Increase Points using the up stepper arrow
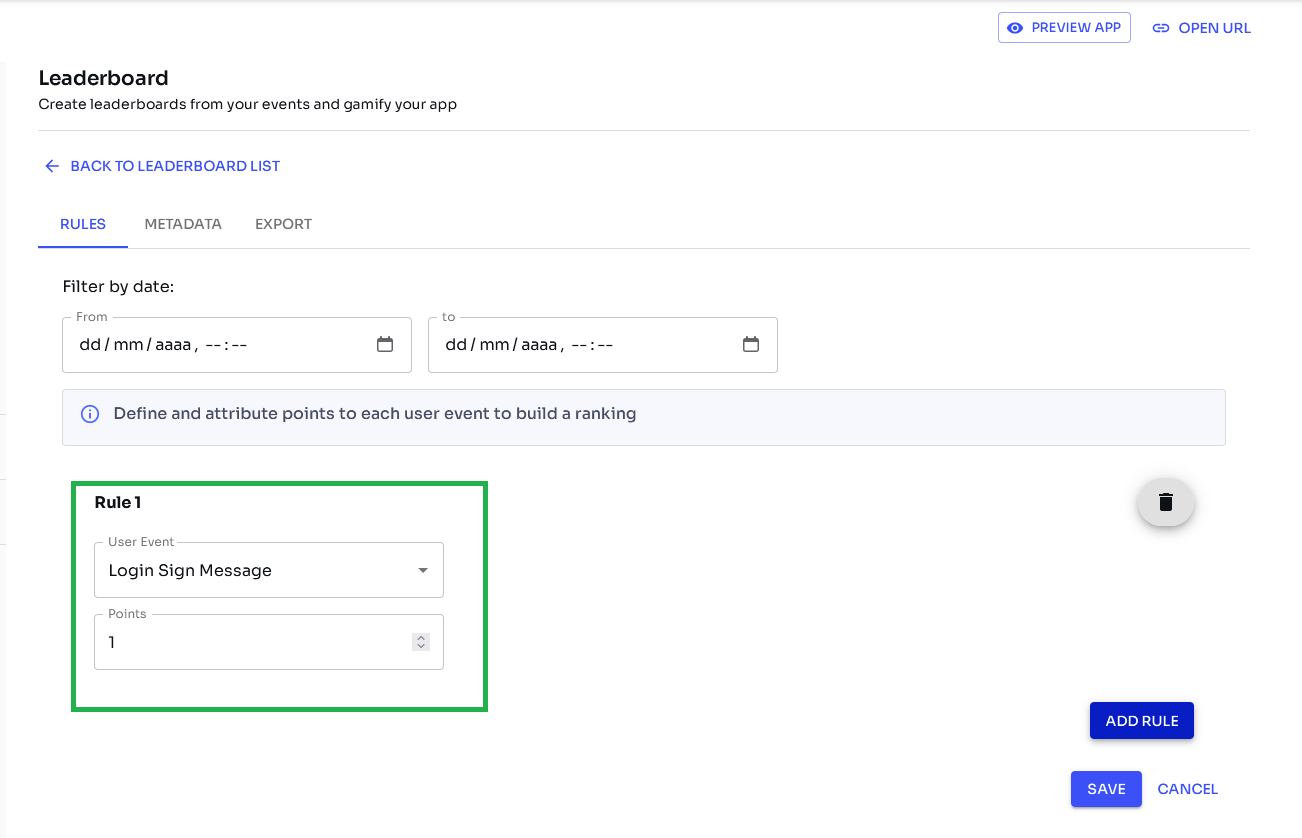Screen dimensions: 1302x838 point(421,638)
